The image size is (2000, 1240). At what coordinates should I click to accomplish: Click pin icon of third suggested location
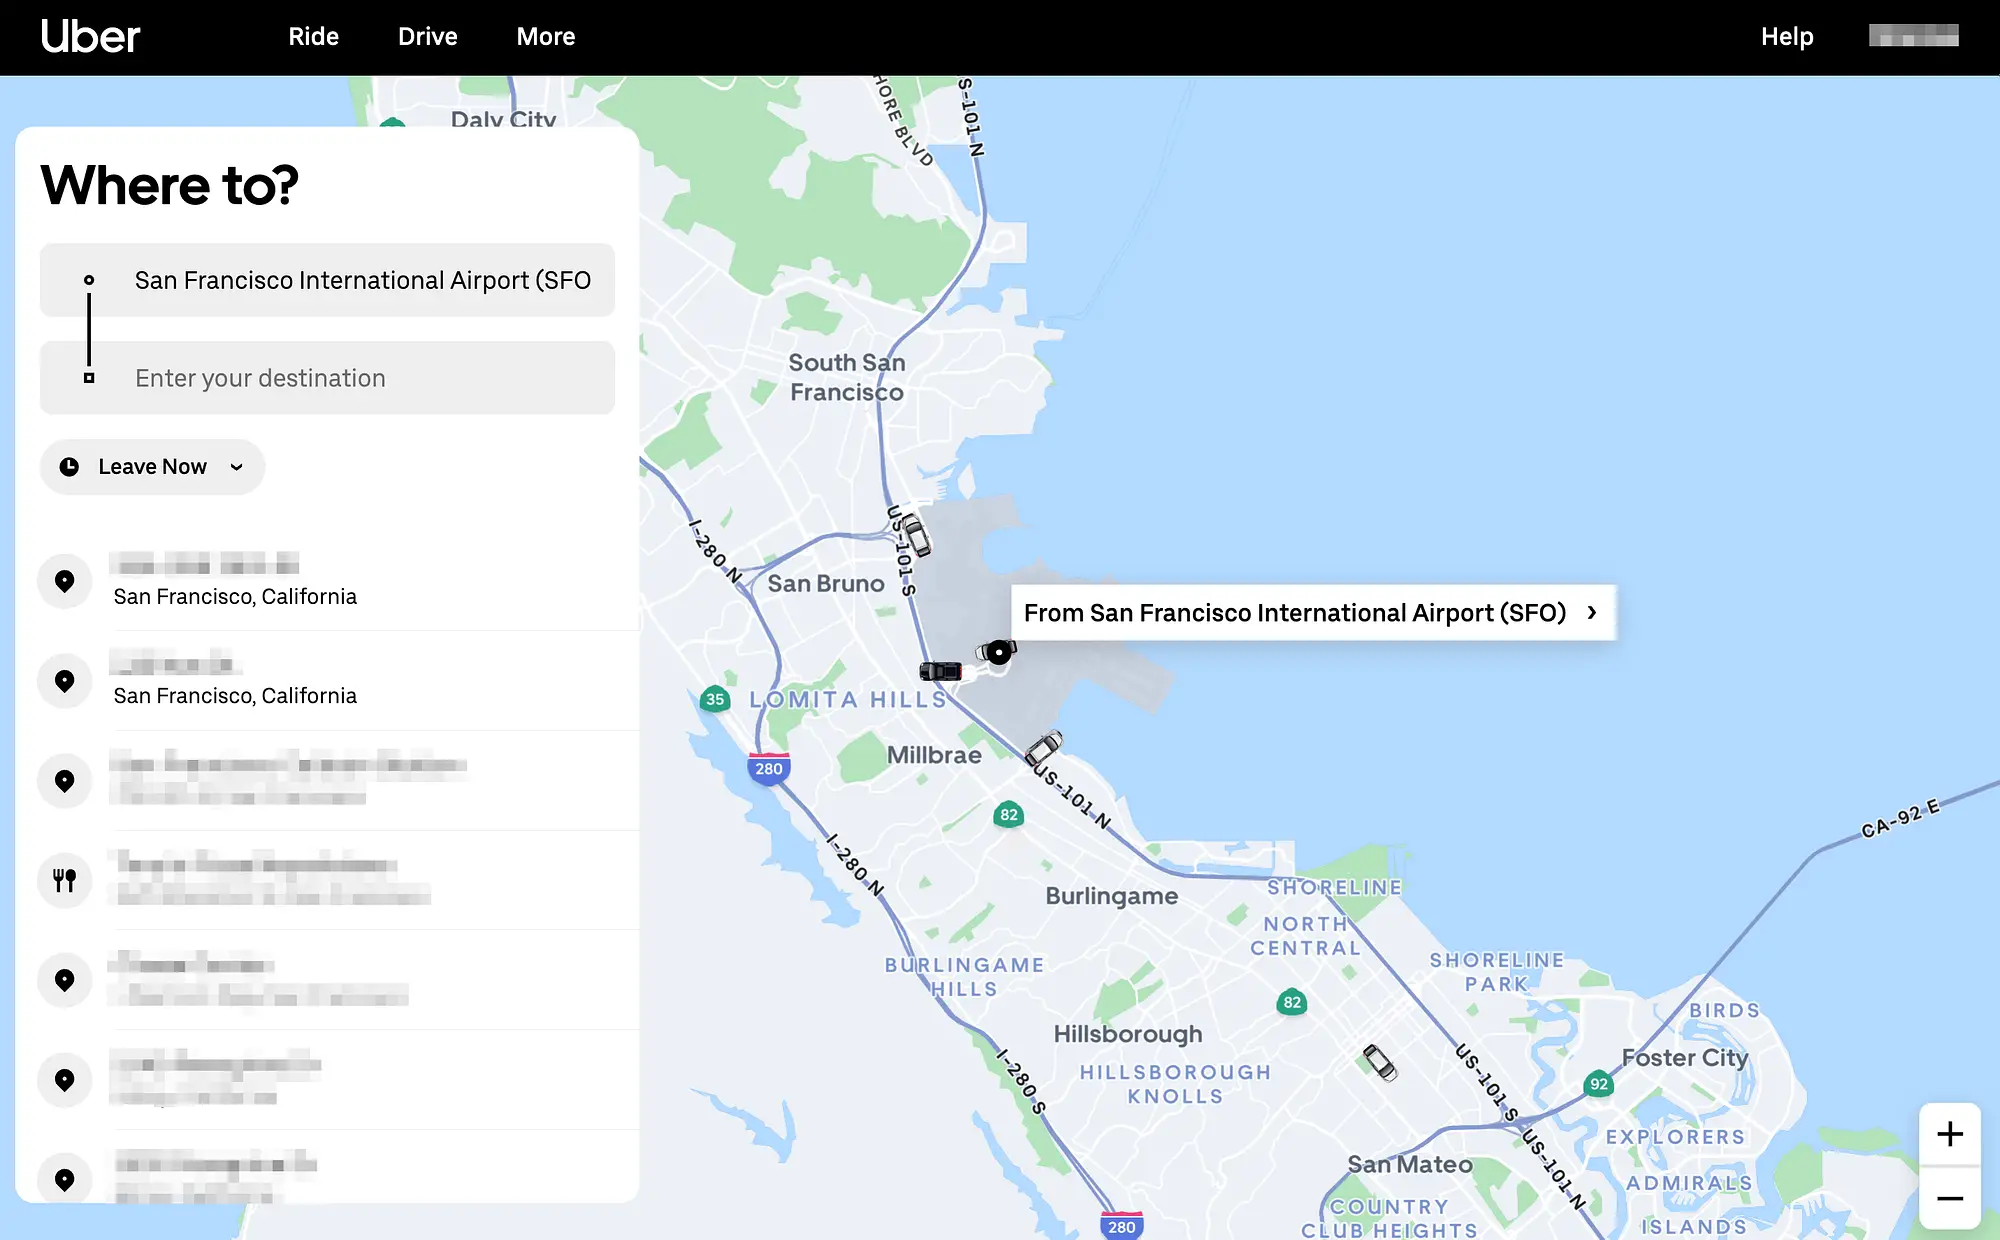click(65, 781)
